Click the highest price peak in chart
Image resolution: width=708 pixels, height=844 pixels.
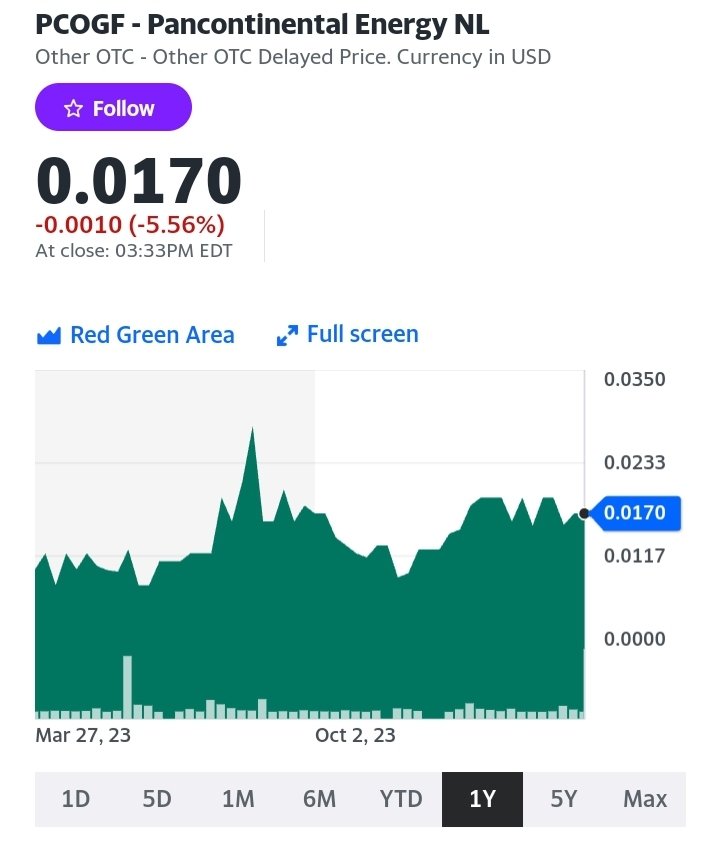pos(253,429)
